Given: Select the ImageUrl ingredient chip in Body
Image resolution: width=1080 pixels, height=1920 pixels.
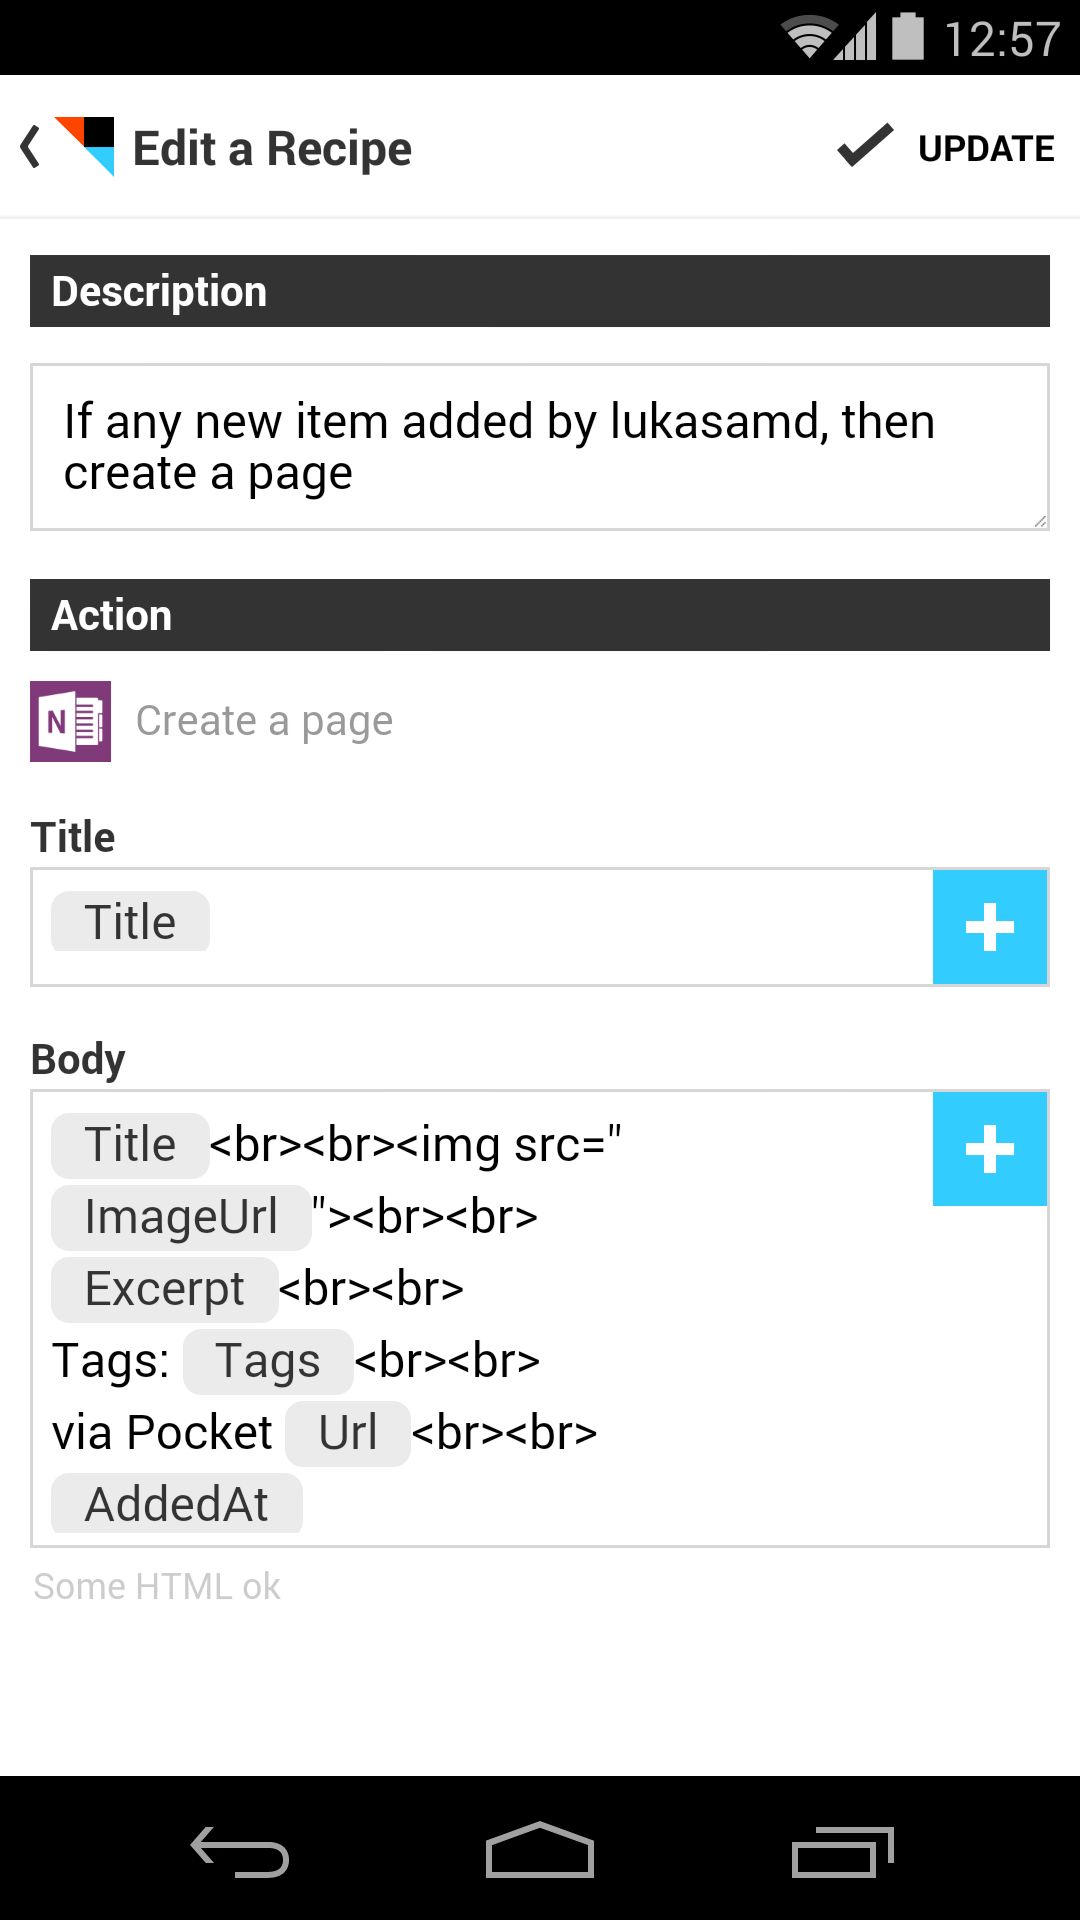Looking at the screenshot, I should click(181, 1217).
